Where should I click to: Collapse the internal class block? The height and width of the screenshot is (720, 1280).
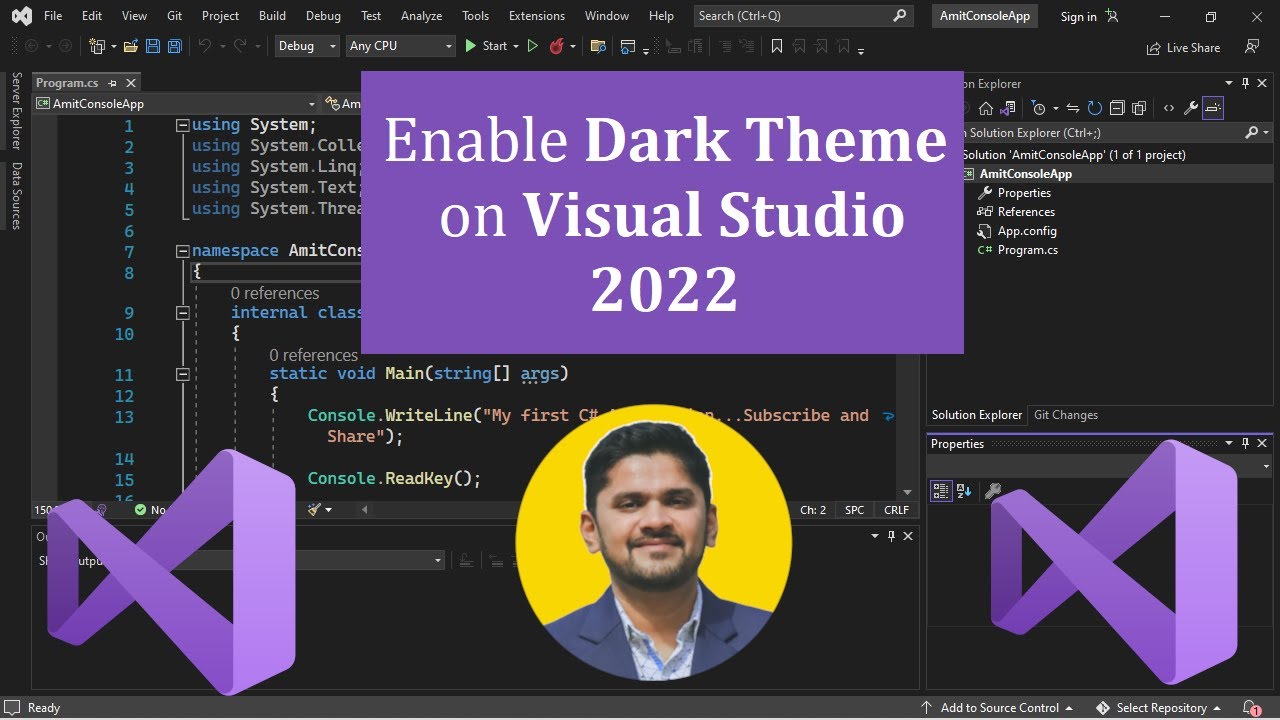[x=182, y=313]
